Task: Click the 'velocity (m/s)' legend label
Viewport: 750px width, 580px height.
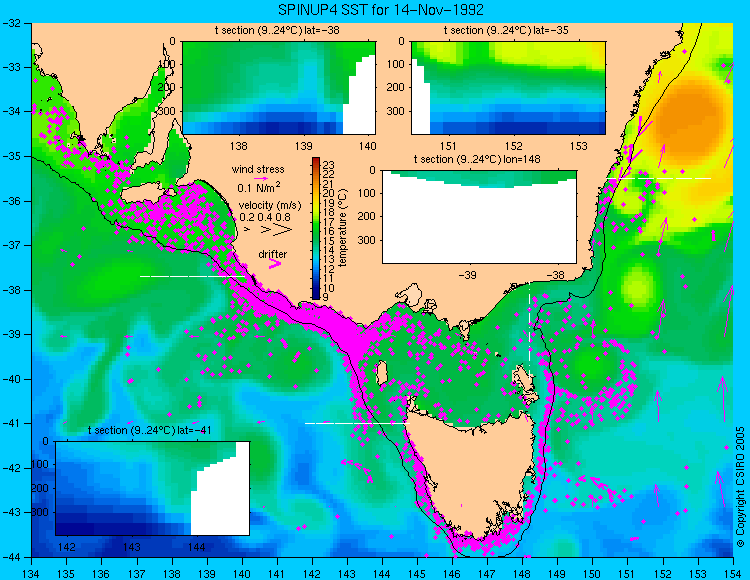Action: (x=270, y=206)
